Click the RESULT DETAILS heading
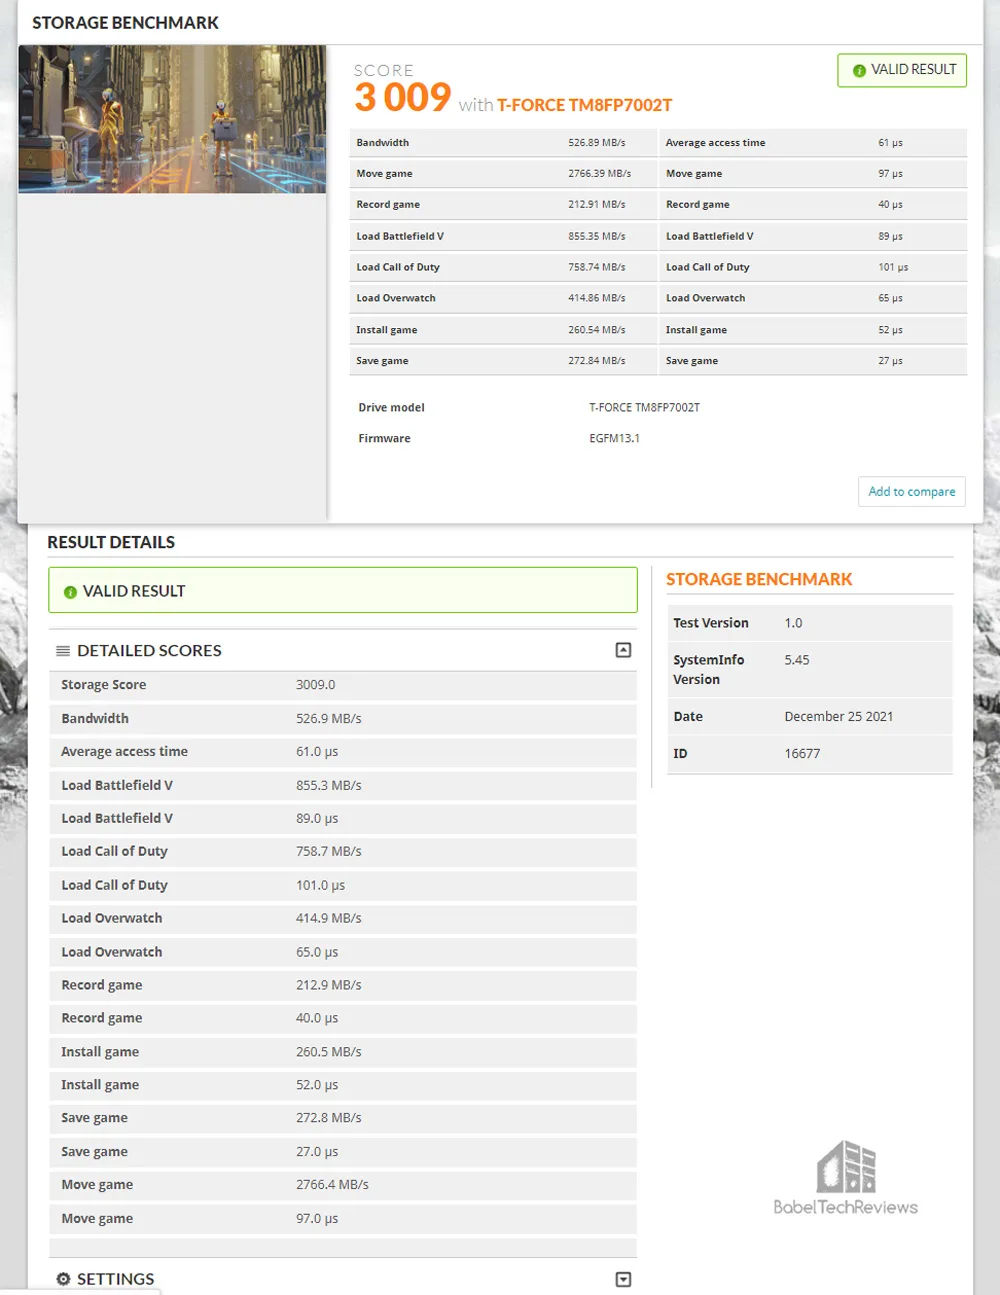Screen dimensions: 1000x1295 pyautogui.click(x=111, y=543)
